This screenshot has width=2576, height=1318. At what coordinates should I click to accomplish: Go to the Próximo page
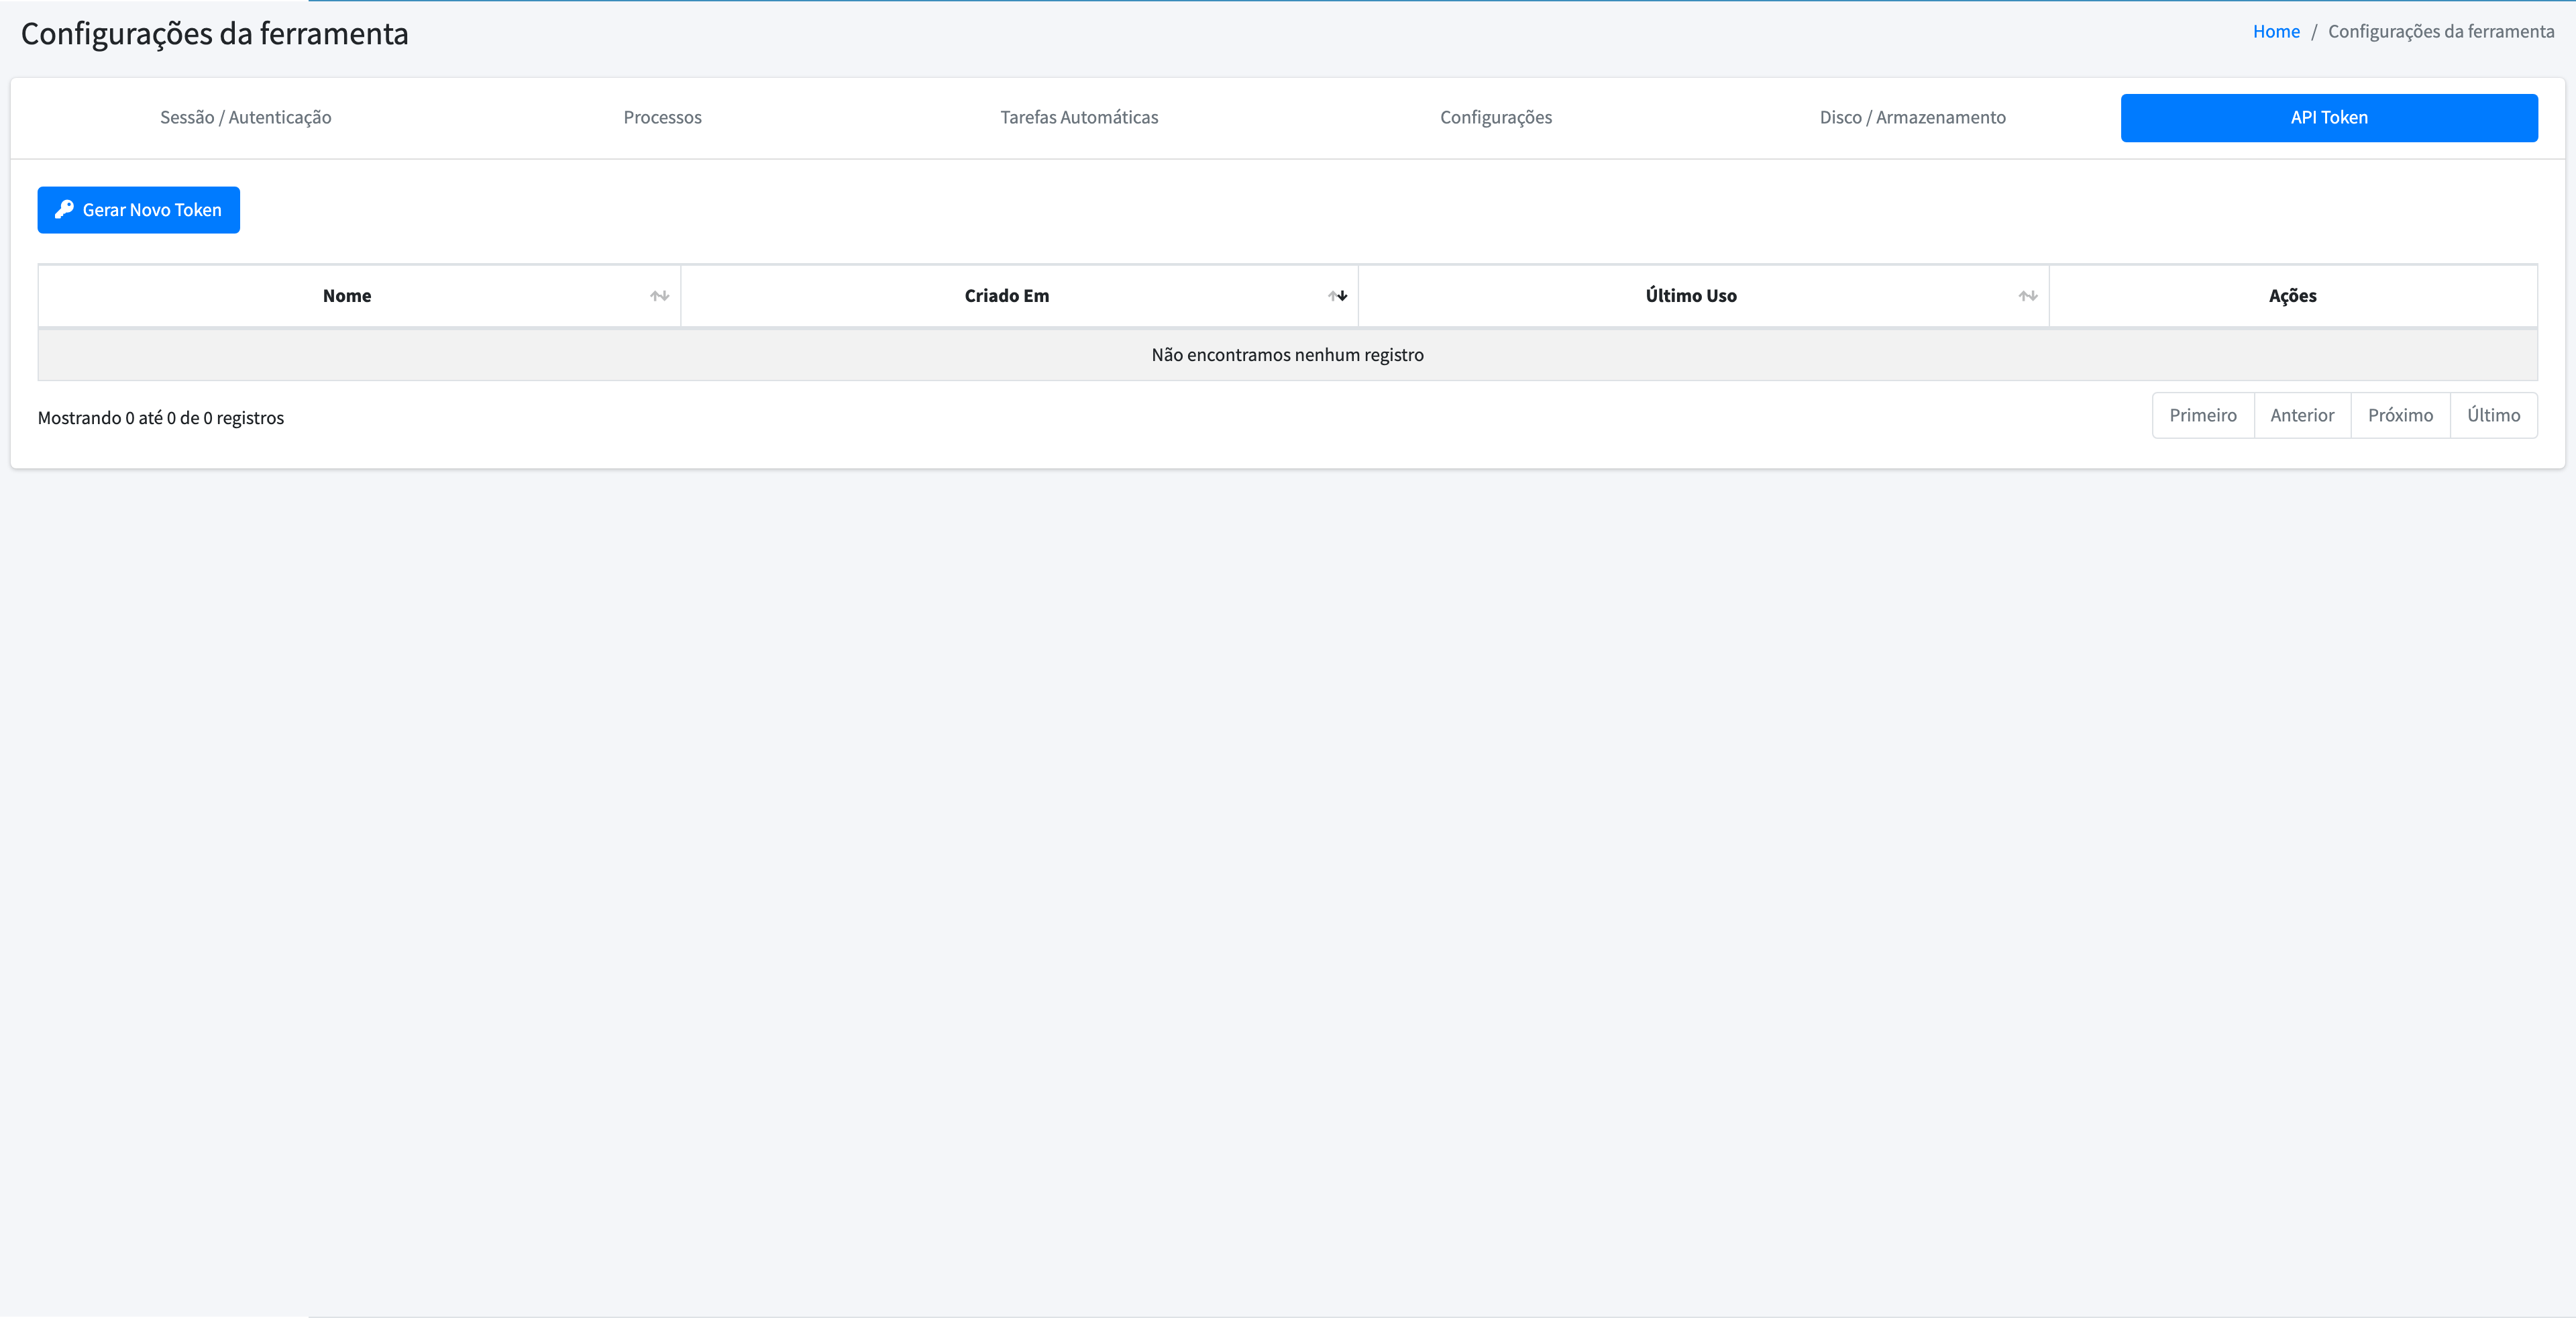coord(2400,415)
